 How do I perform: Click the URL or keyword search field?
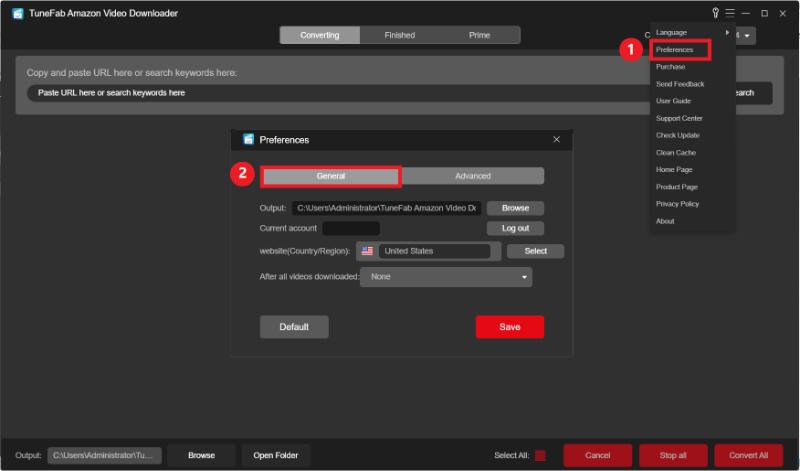pos(337,93)
